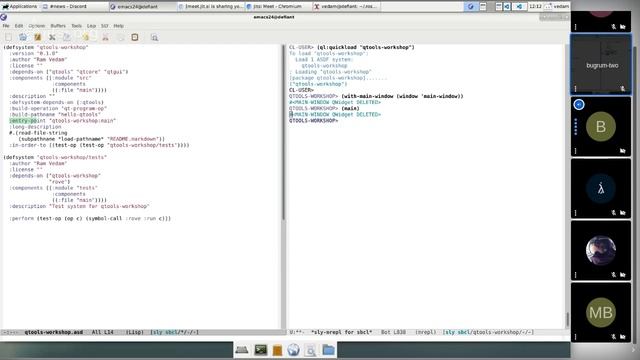
Task: Open the Edit menu in Emacs
Action: (19, 26)
